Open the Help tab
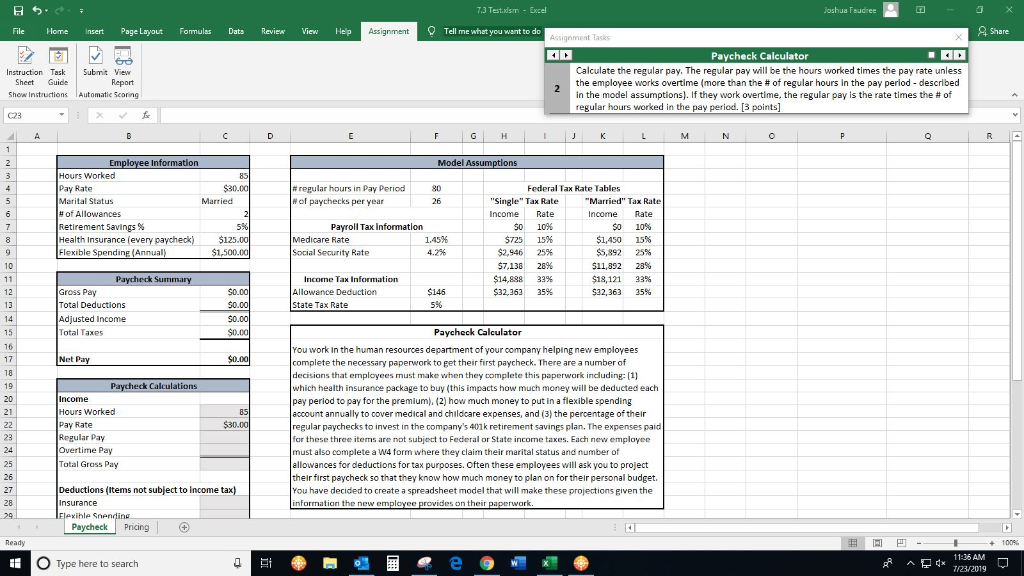 click(x=343, y=31)
